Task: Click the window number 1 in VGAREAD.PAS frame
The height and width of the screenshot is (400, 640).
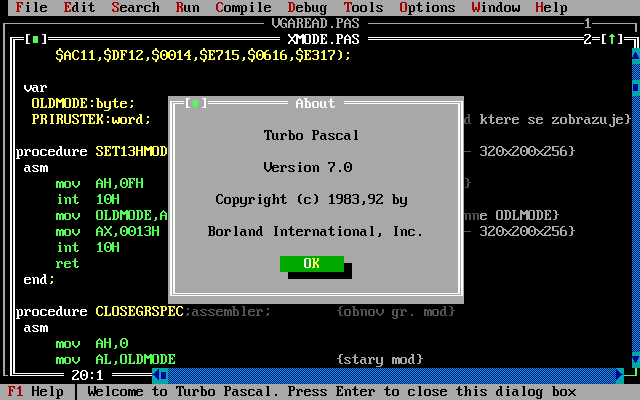Action: pyautogui.click(x=588, y=23)
